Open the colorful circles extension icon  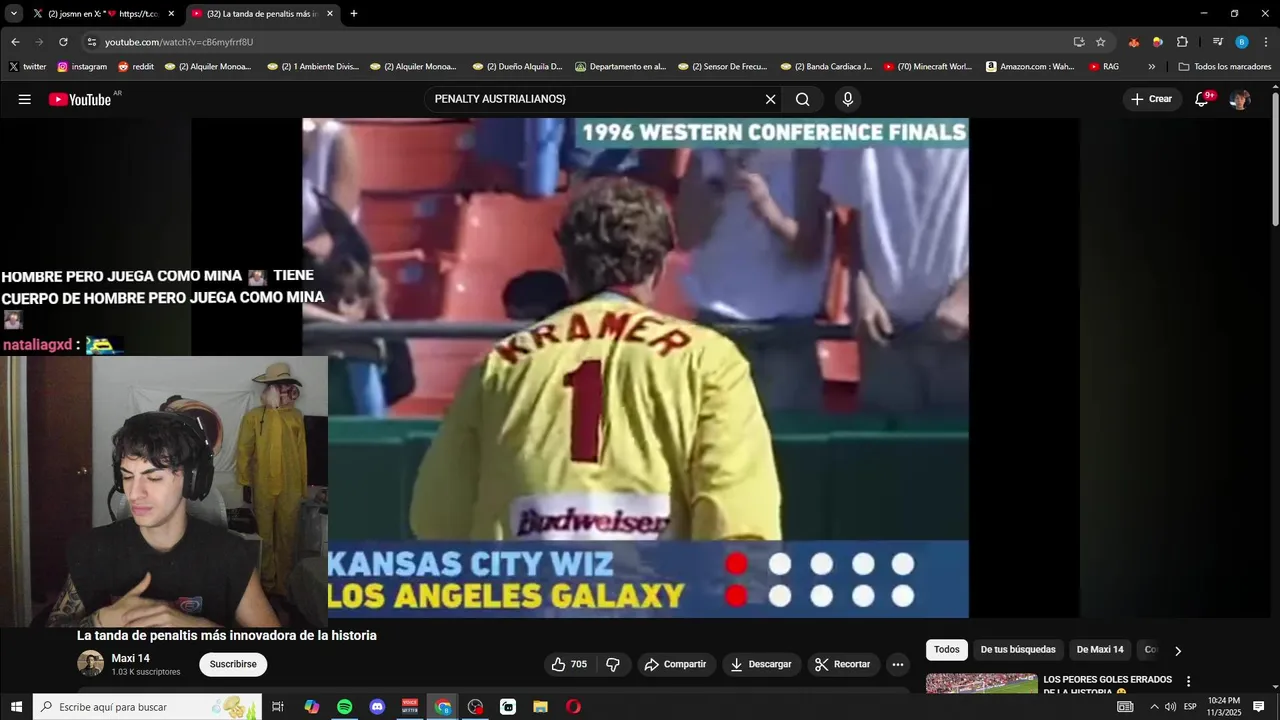[x=1158, y=42]
